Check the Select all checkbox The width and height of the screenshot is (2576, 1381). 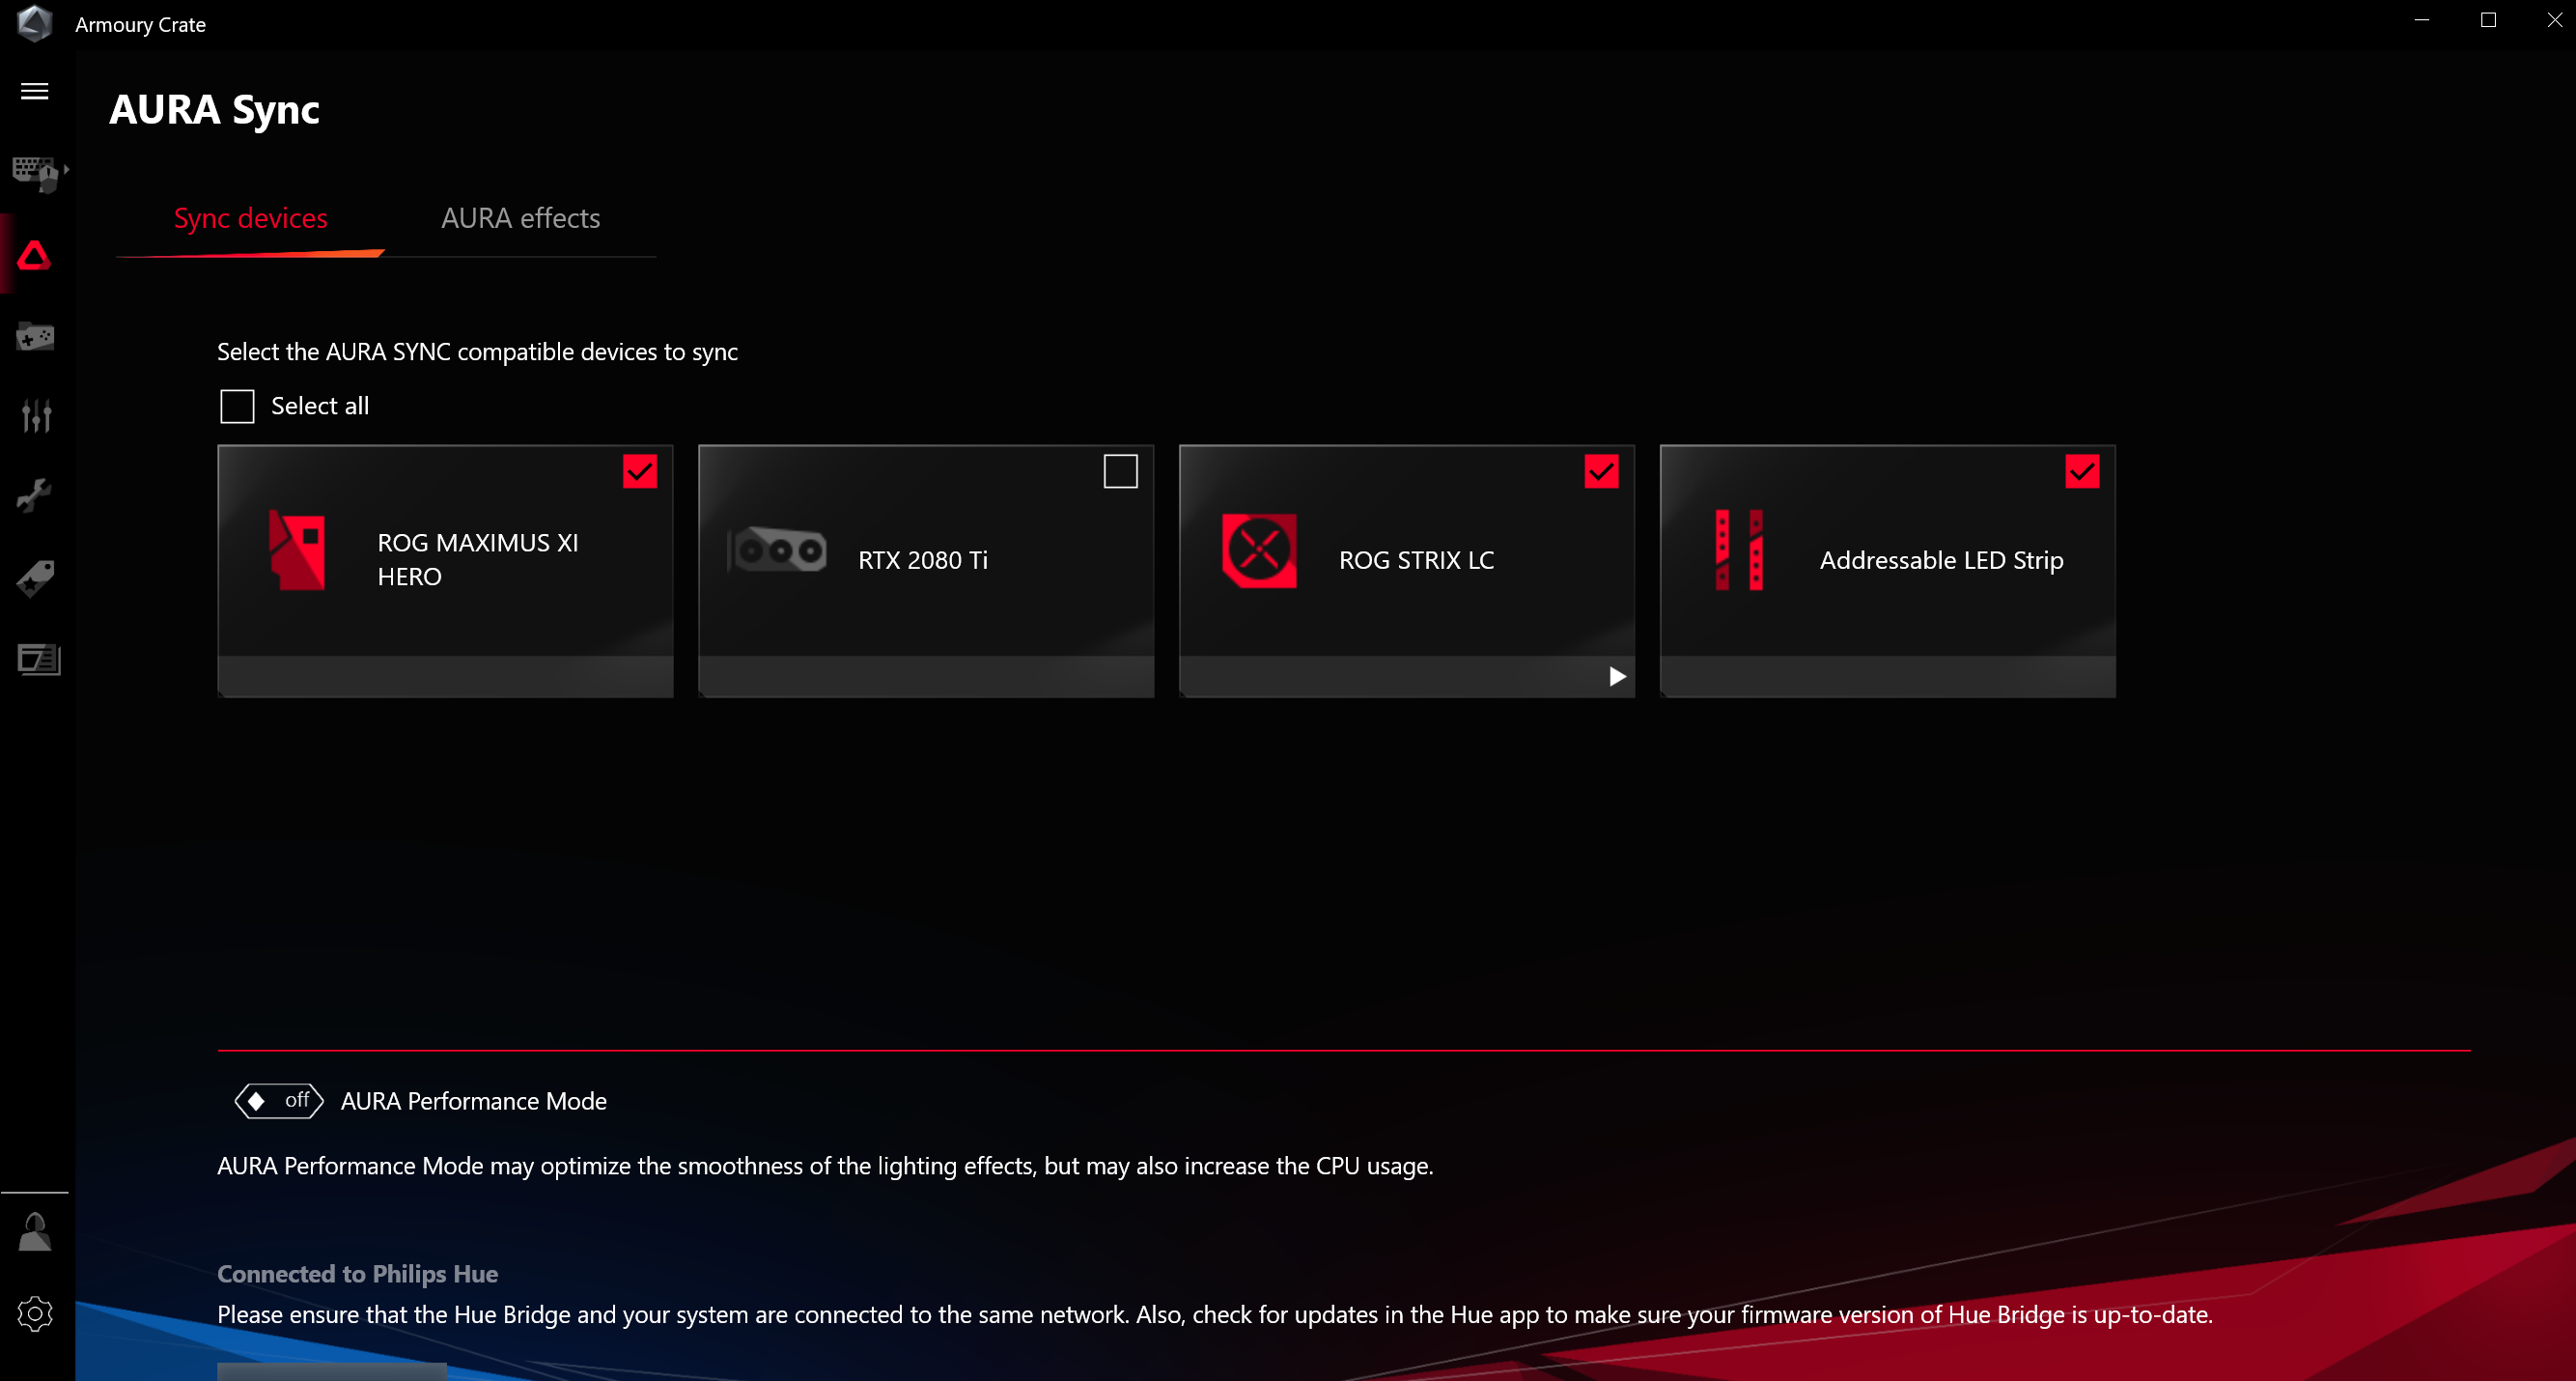[x=237, y=406]
